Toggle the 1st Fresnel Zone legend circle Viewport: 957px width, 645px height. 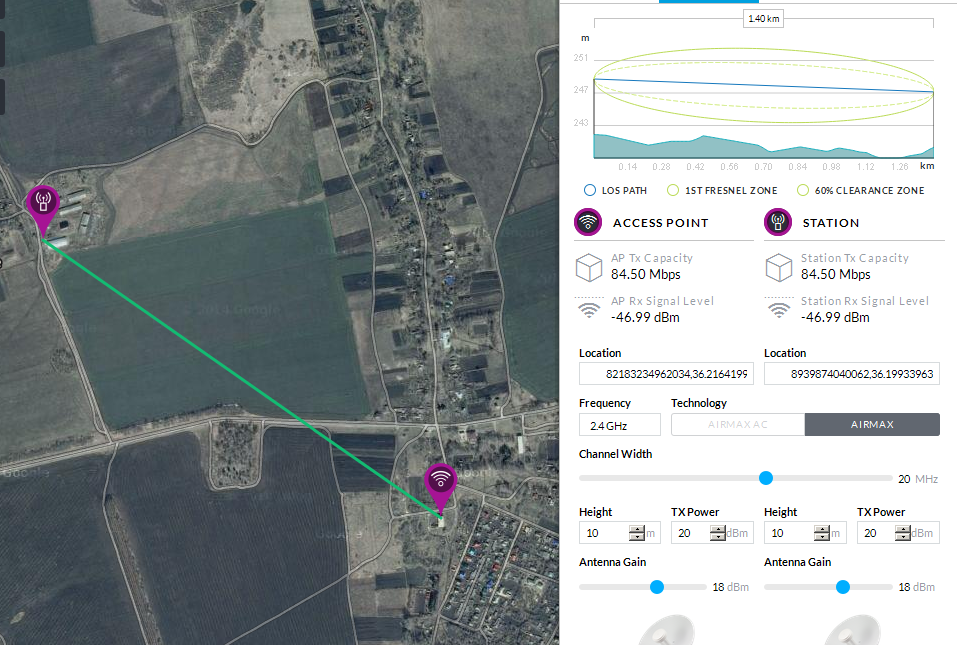673,190
